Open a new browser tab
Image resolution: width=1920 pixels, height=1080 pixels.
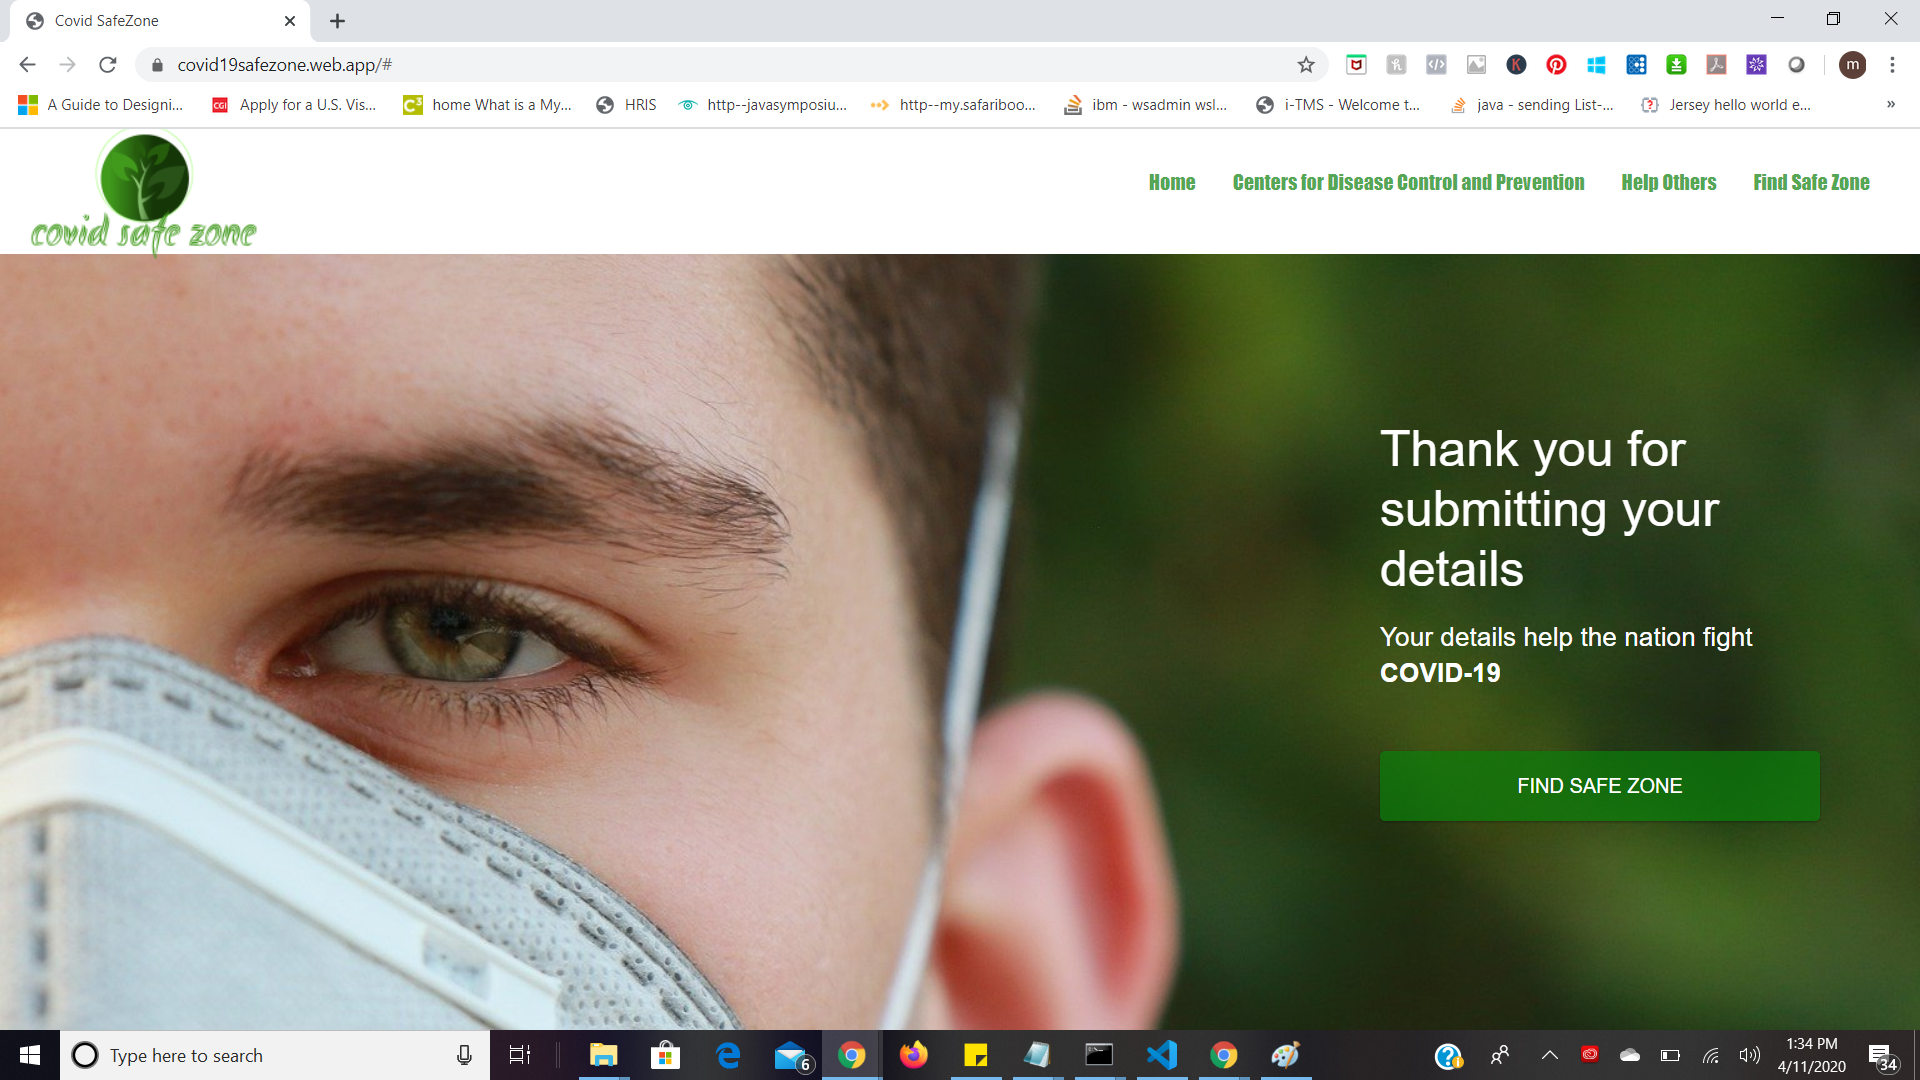tap(337, 21)
